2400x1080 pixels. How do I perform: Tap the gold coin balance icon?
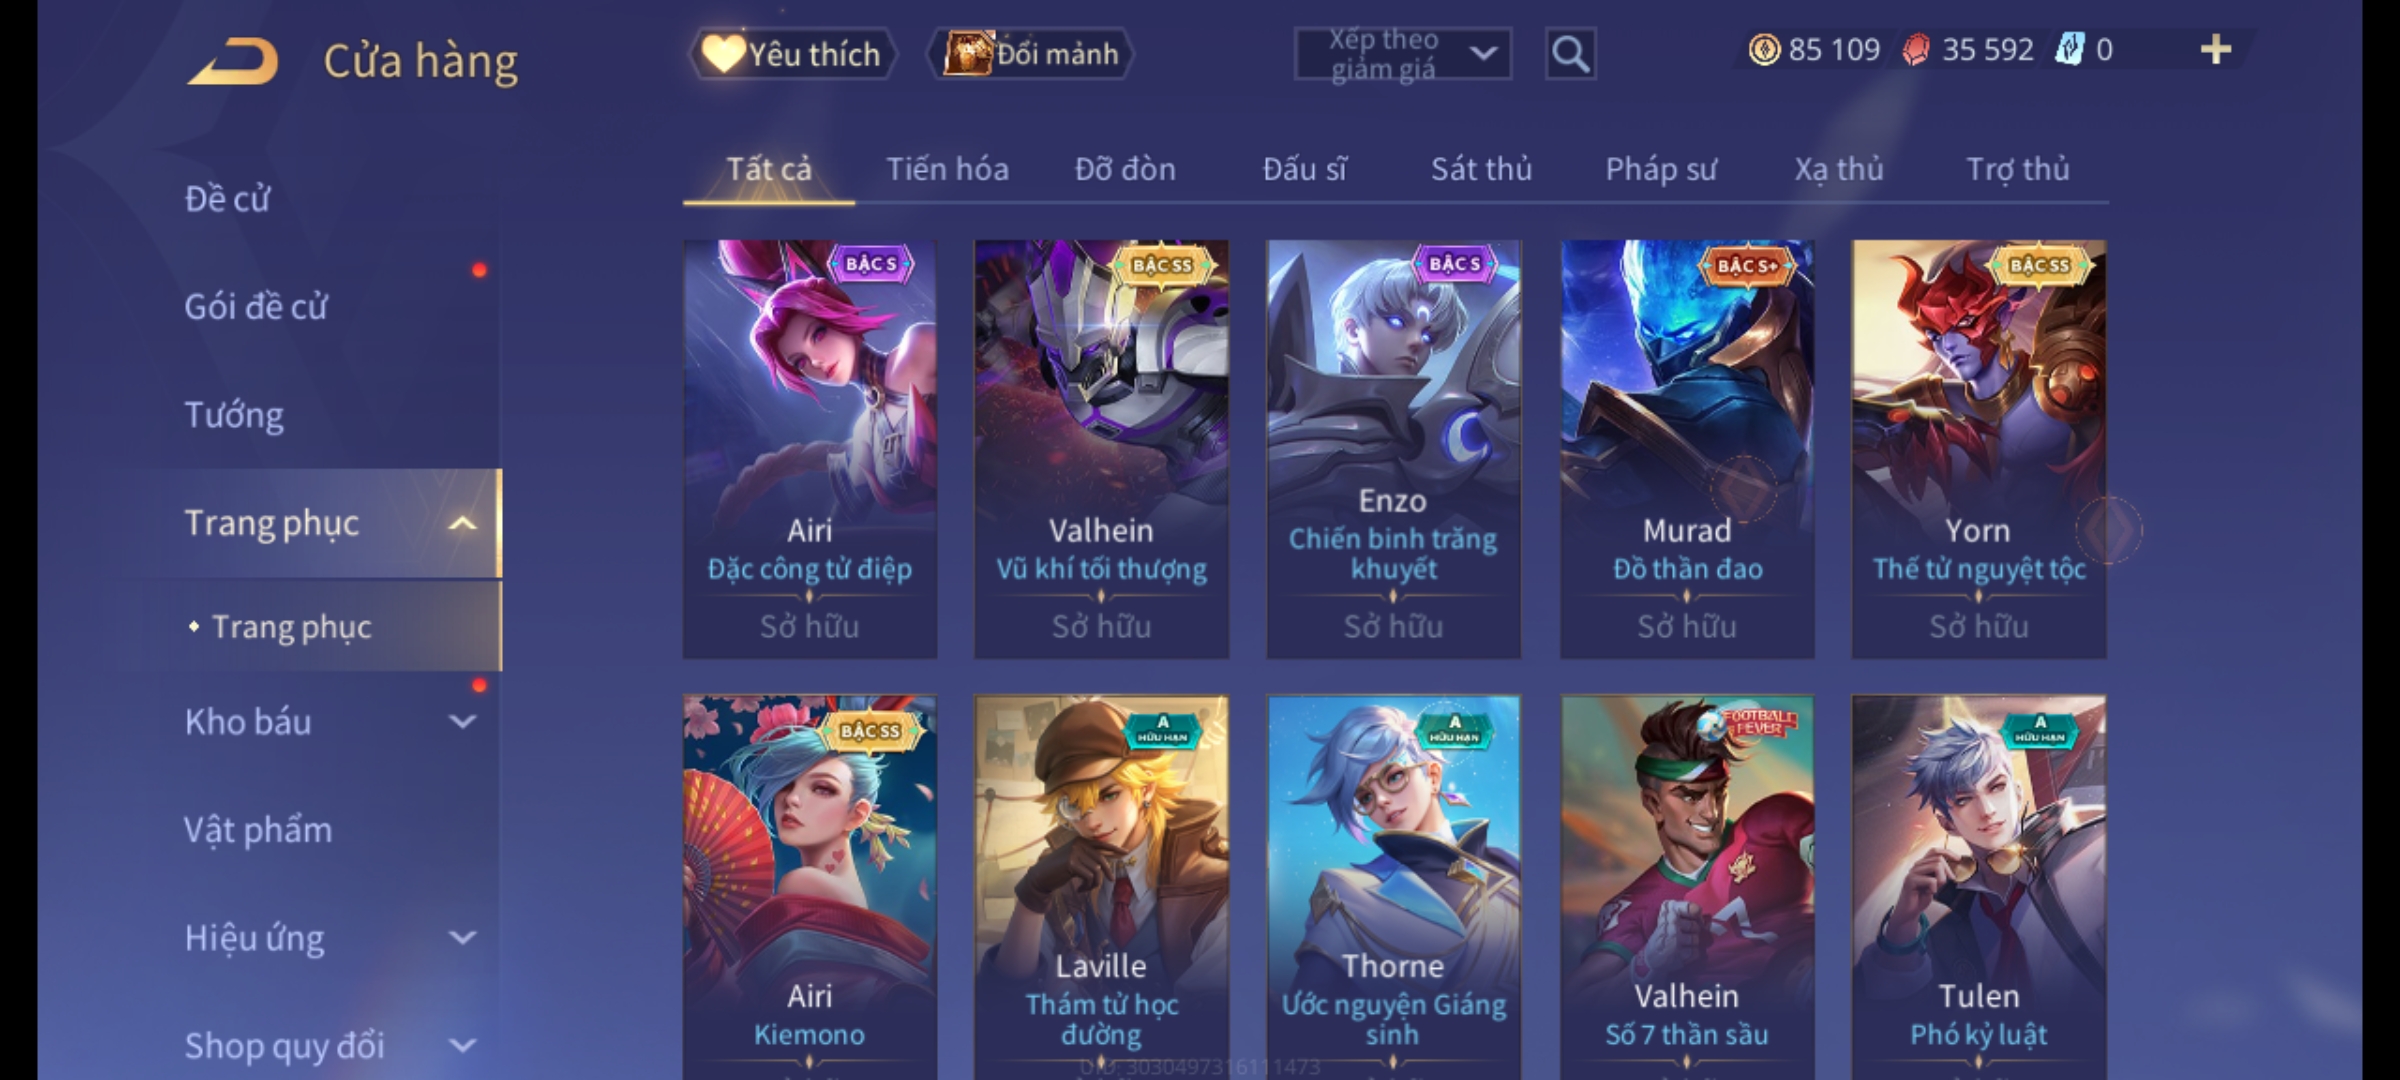(x=1764, y=49)
